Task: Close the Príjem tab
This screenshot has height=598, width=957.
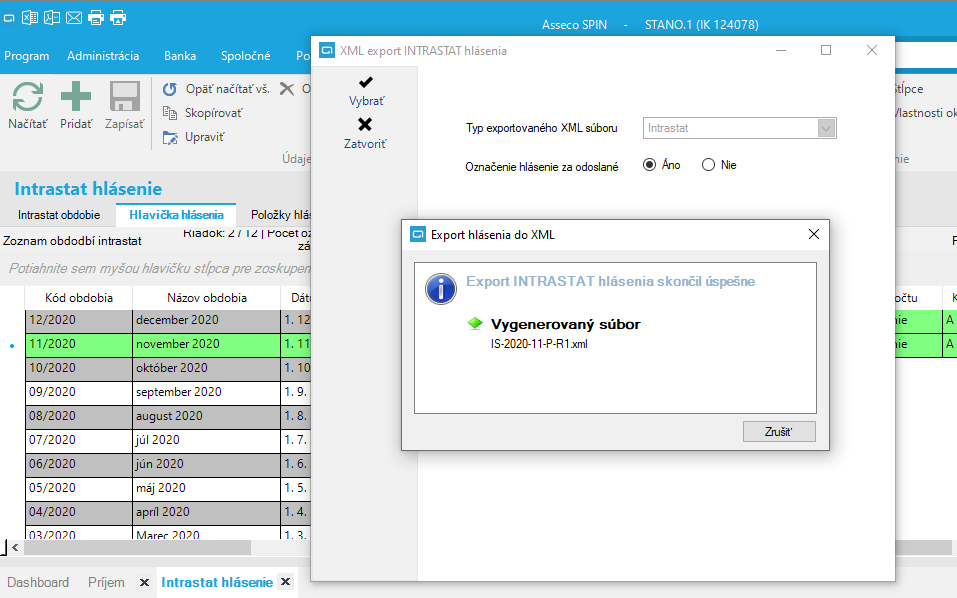Action: pos(144,582)
